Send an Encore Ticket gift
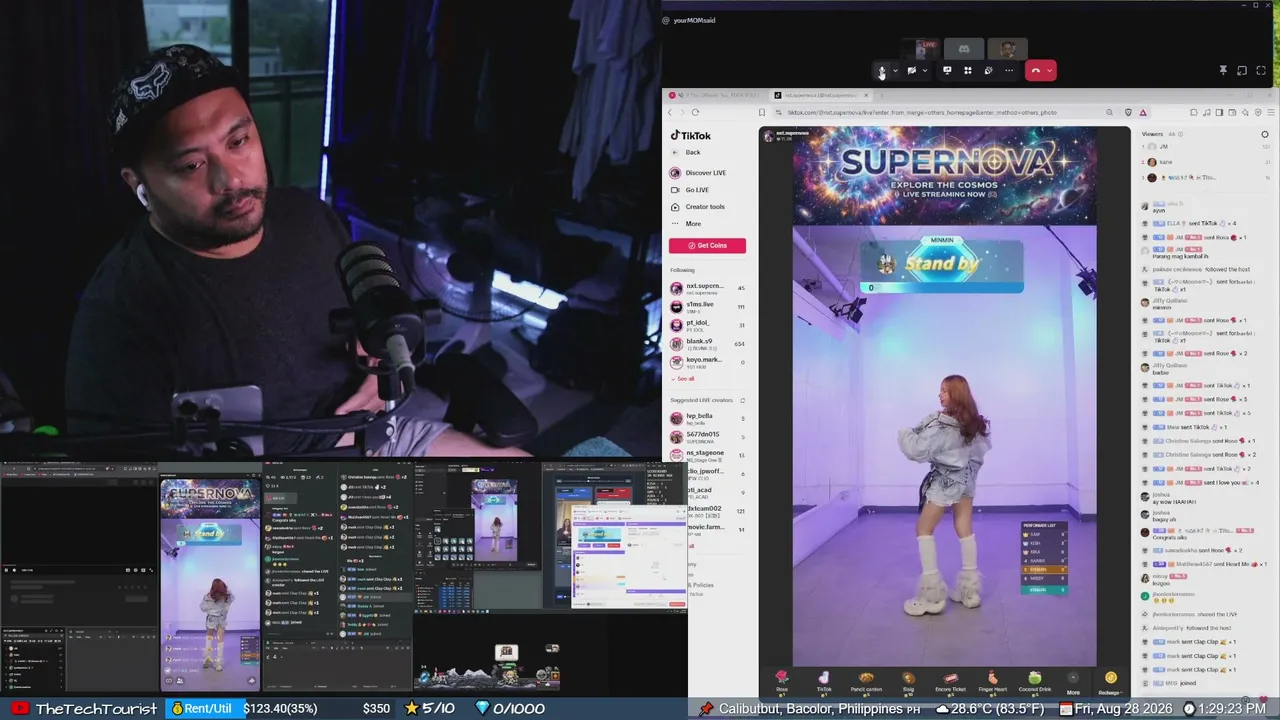This screenshot has height=720, width=1280. pos(950,682)
